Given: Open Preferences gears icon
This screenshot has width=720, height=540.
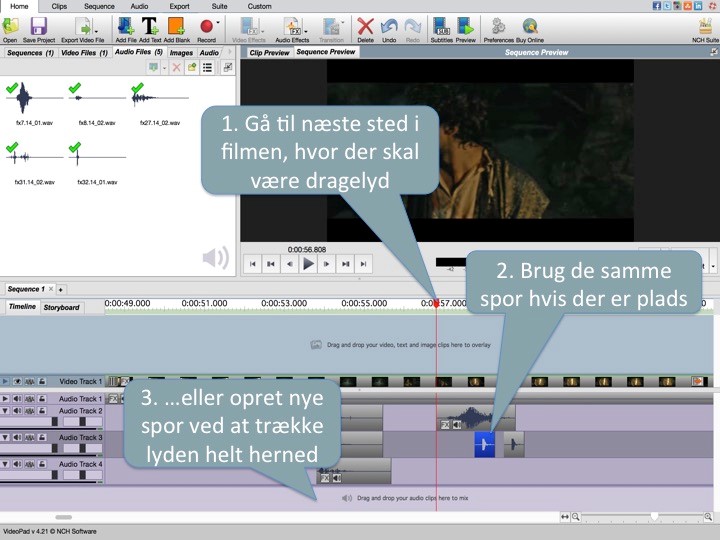Looking at the screenshot, I should click(x=498, y=27).
